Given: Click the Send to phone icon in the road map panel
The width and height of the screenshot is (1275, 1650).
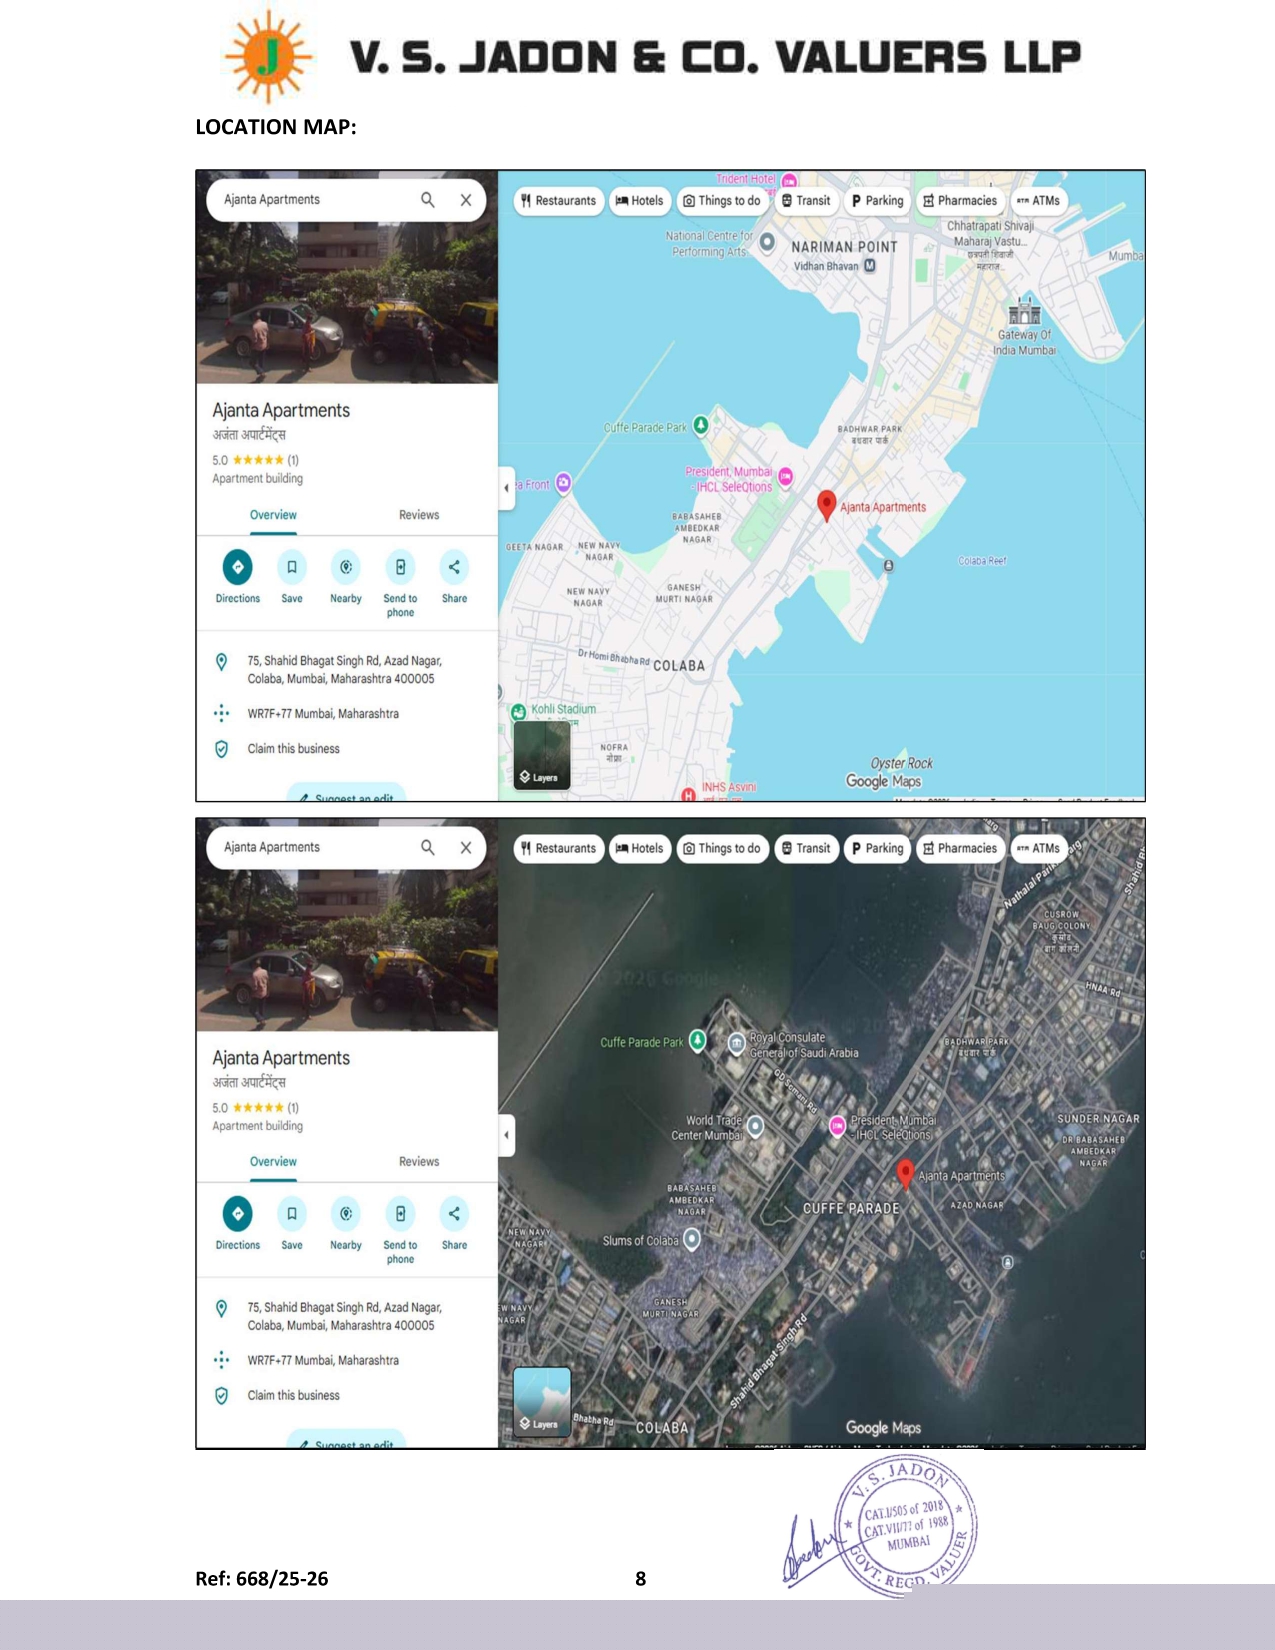Looking at the screenshot, I should [400, 567].
